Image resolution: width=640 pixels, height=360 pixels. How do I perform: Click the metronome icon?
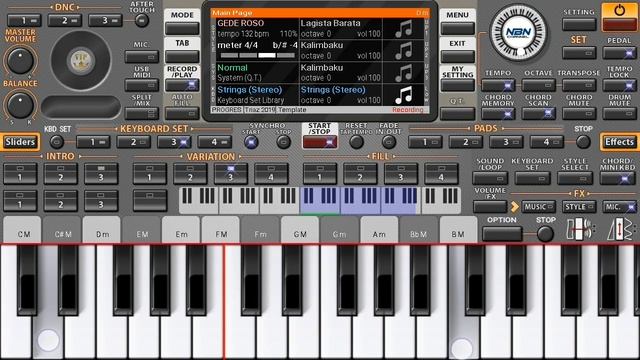(619, 229)
